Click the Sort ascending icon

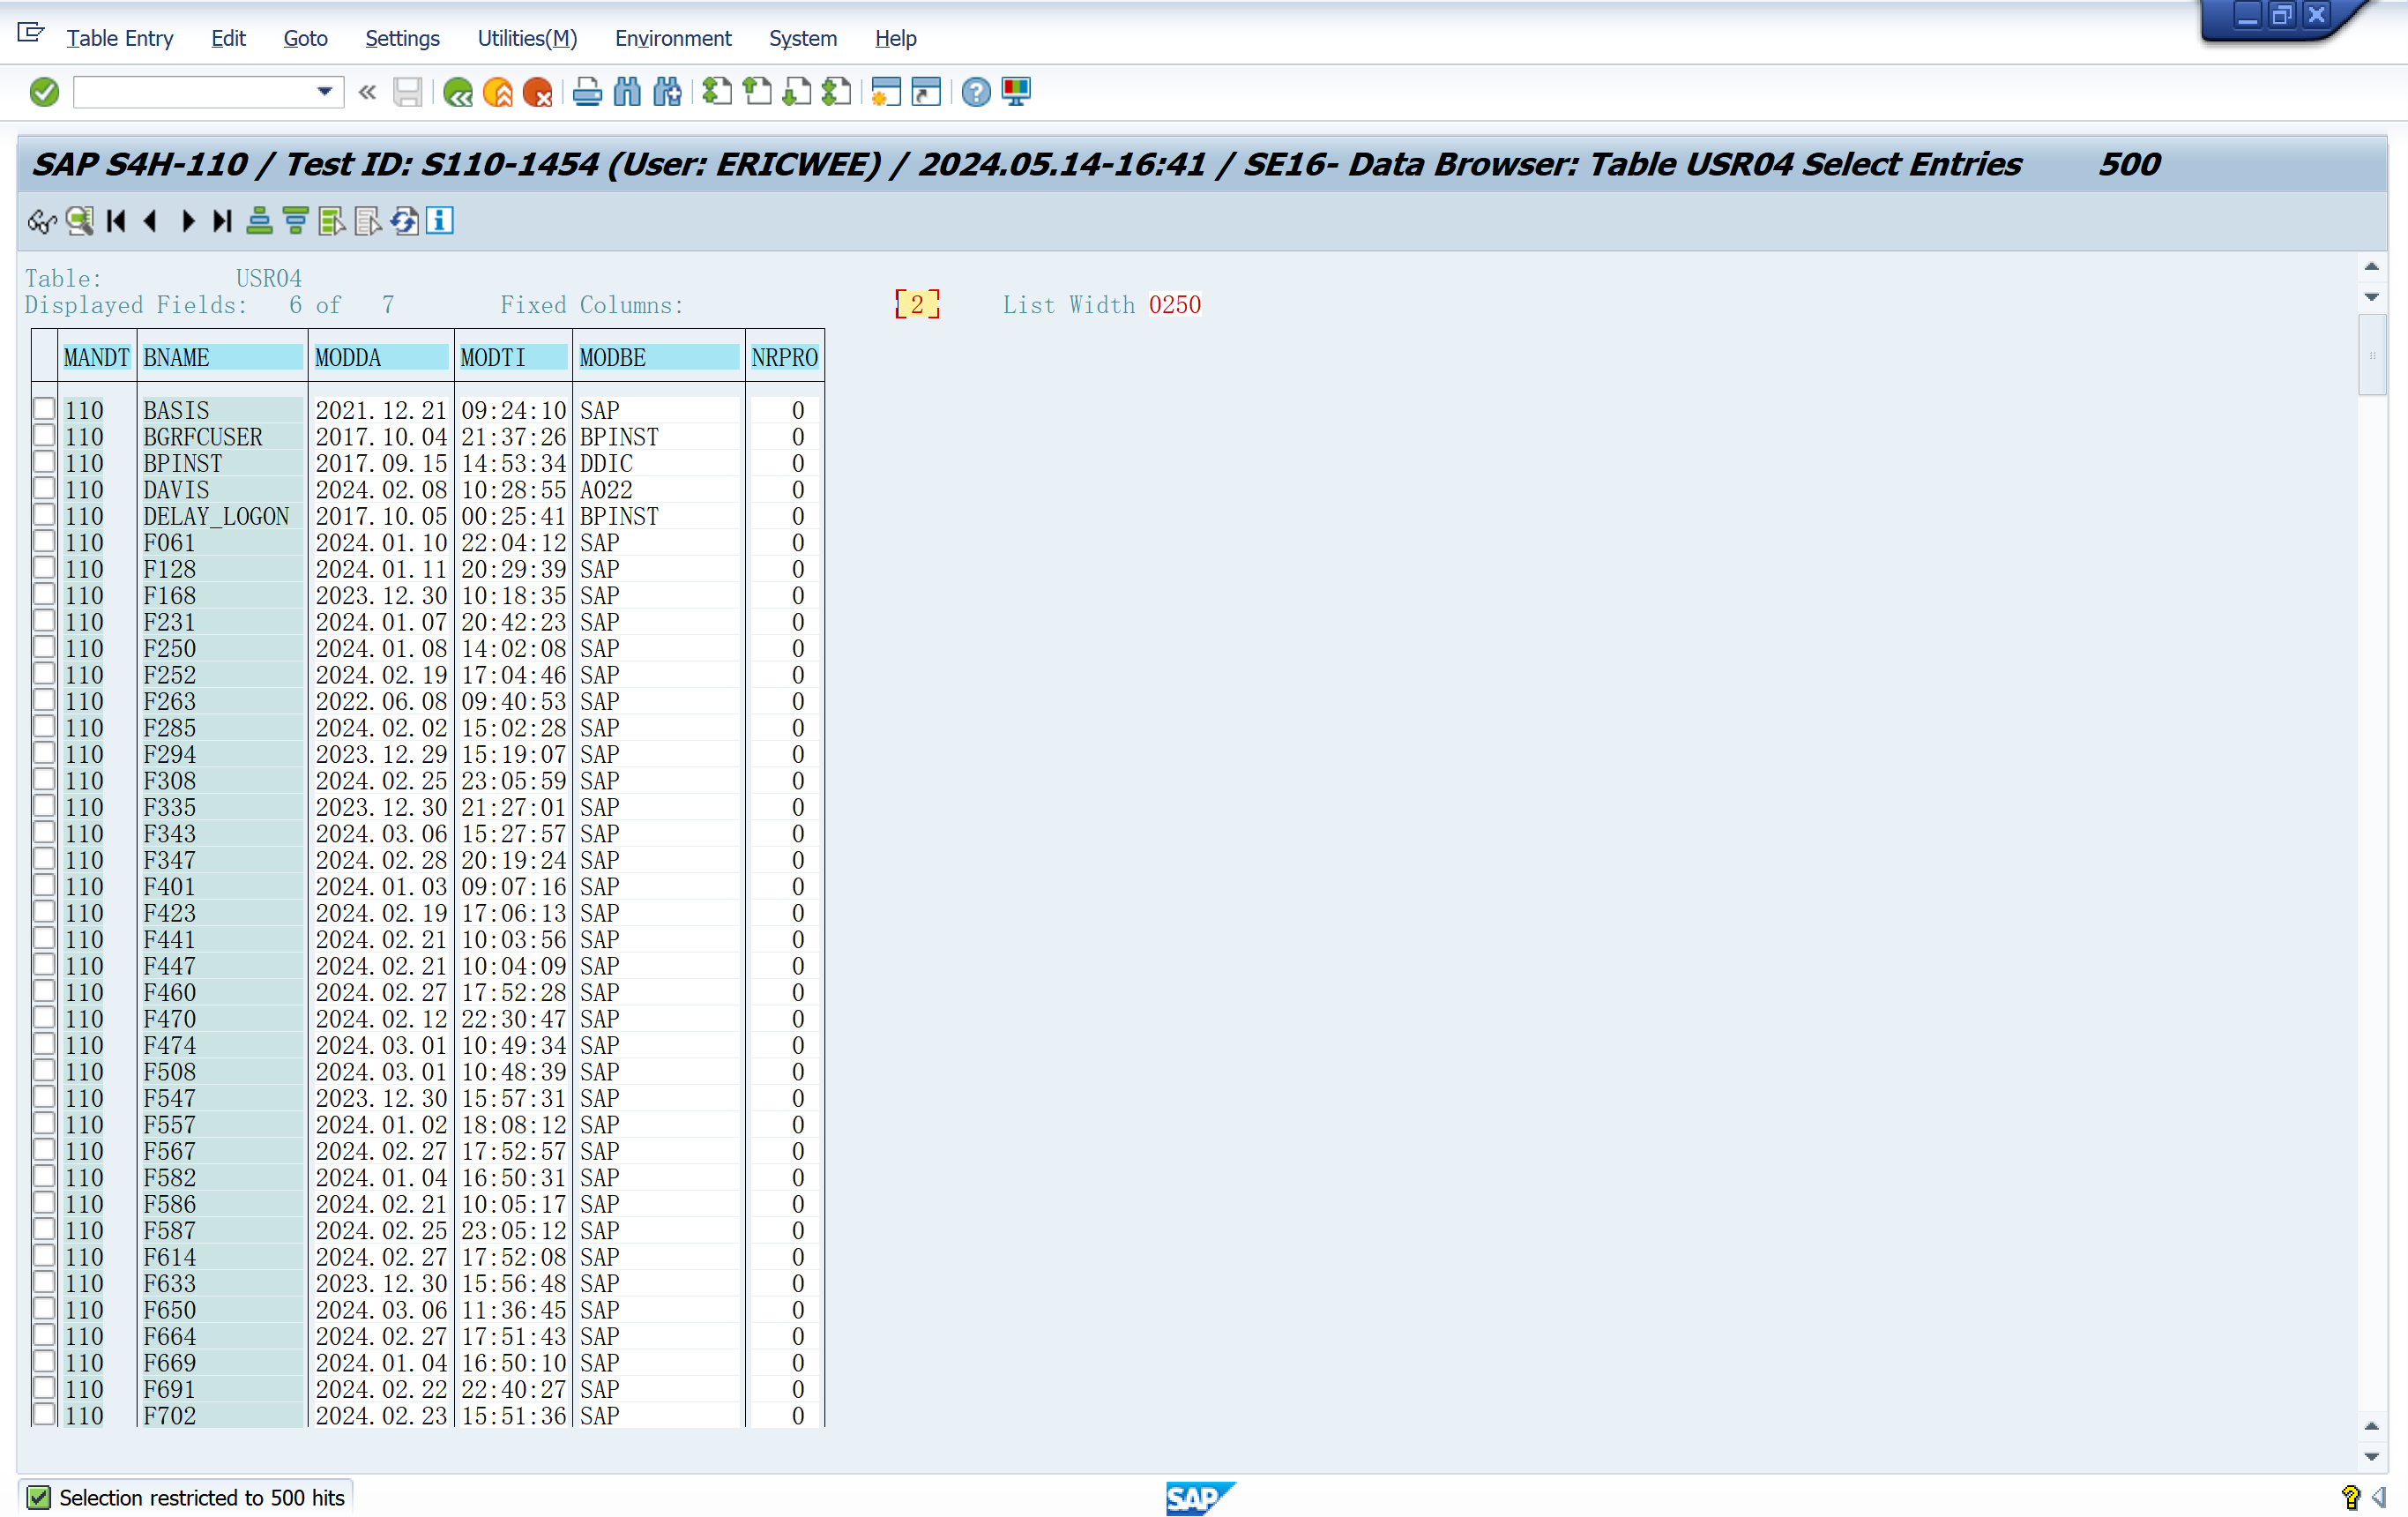[x=259, y=220]
